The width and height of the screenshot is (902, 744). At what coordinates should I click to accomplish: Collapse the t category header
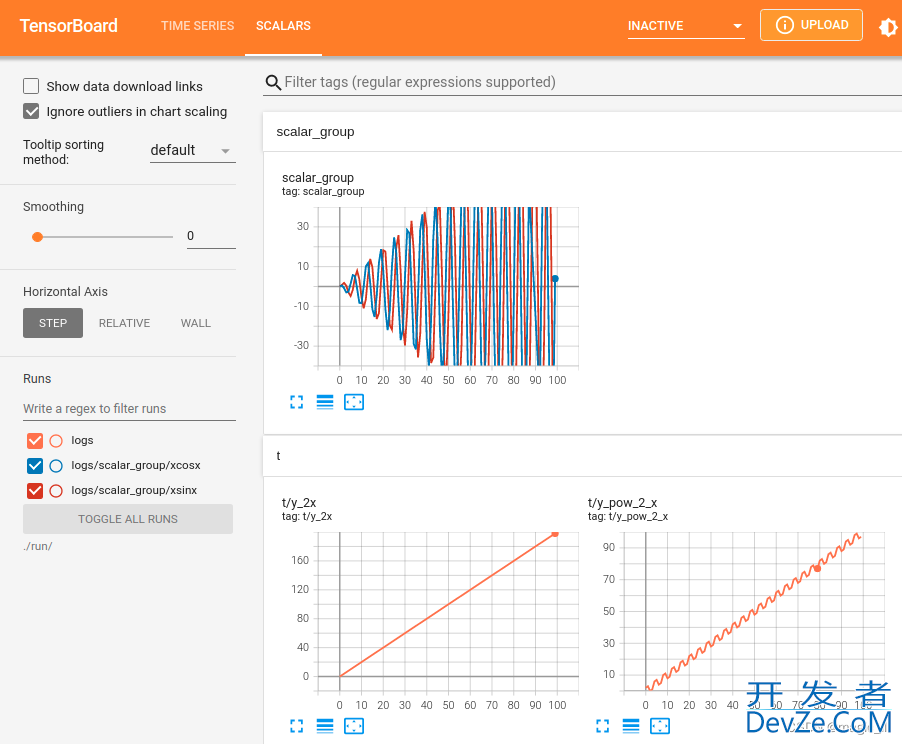582,456
